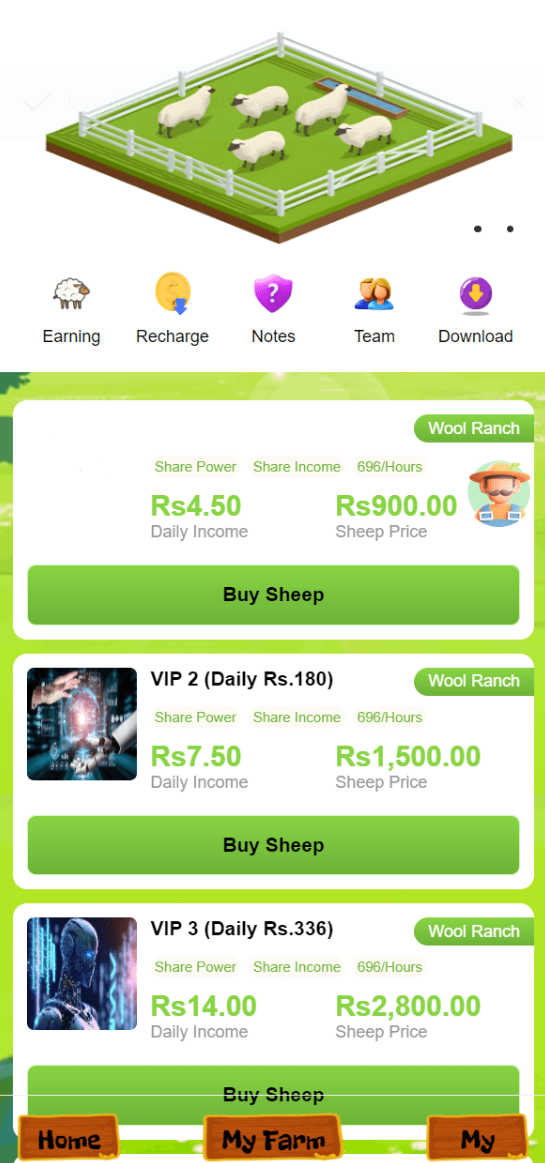Buy Sheep for the Rs900.00 plan

[x=273, y=595]
